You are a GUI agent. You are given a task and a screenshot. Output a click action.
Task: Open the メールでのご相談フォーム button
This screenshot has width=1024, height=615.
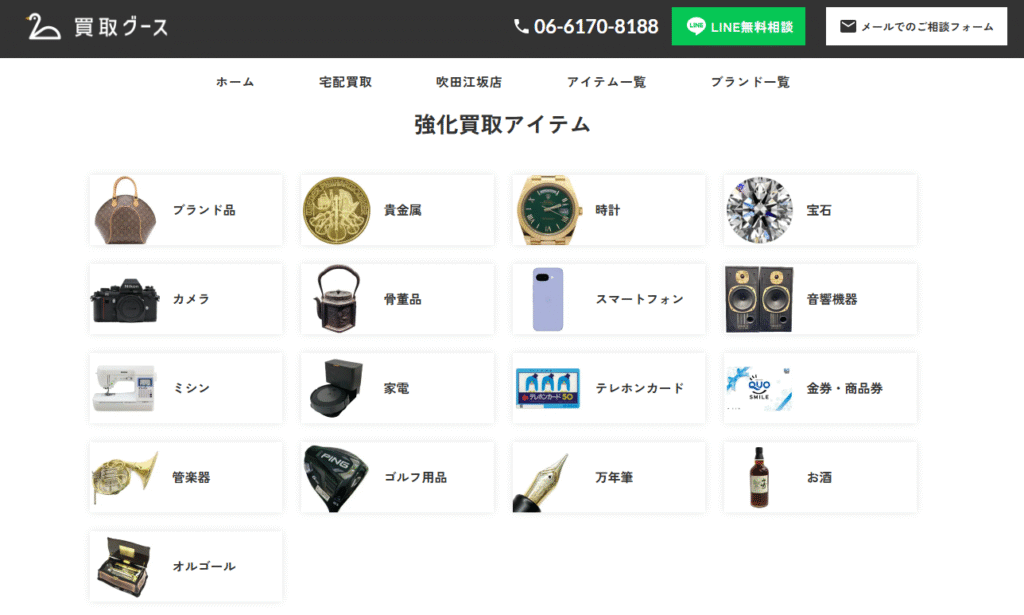[x=915, y=26]
